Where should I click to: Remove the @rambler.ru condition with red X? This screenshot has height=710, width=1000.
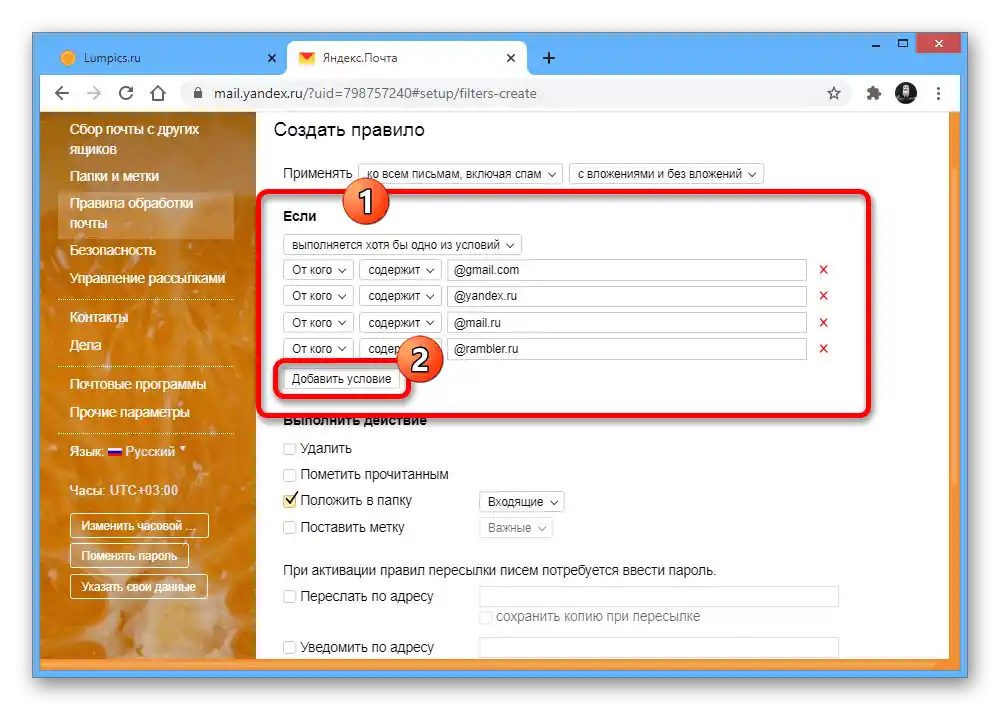click(823, 349)
